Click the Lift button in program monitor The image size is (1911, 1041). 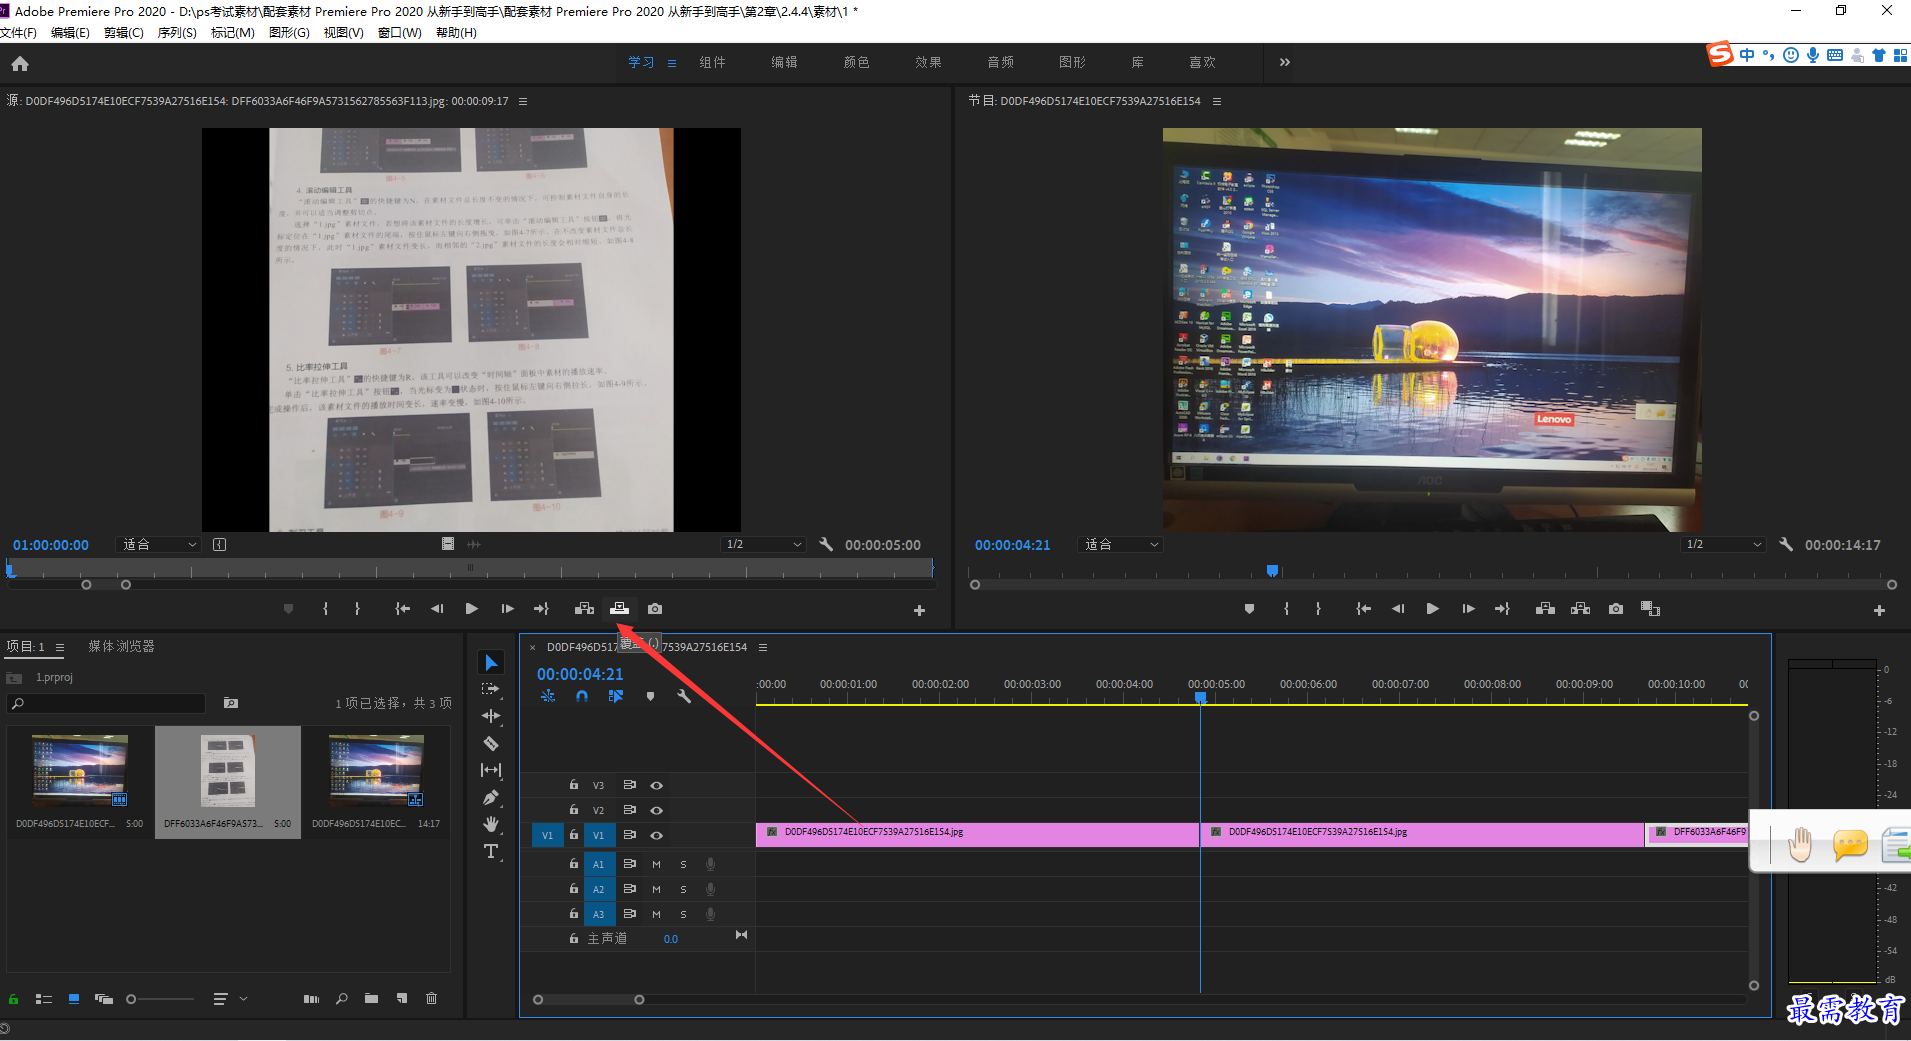[1545, 608]
